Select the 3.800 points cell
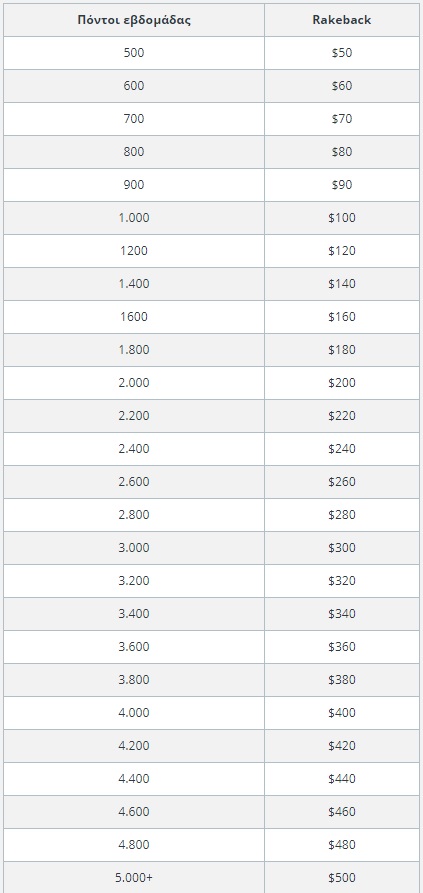Screen dimensions: 423x893 [x=134, y=681]
